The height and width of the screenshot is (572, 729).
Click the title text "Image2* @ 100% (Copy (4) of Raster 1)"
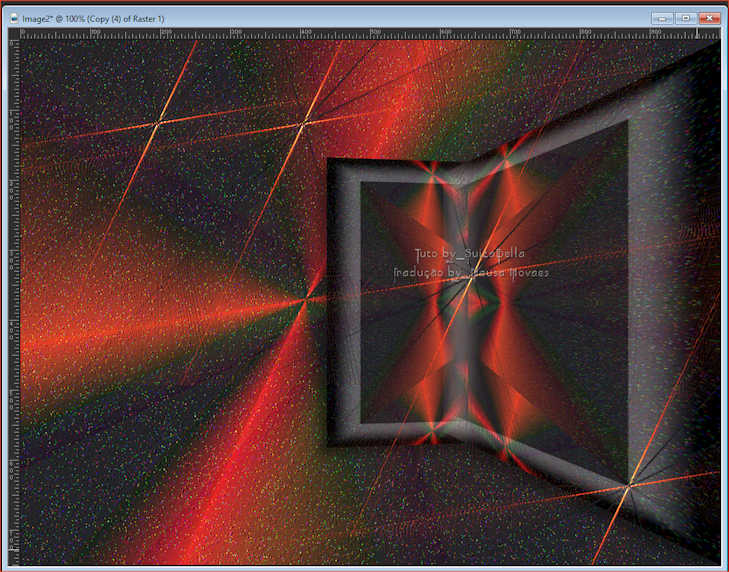(x=93, y=19)
